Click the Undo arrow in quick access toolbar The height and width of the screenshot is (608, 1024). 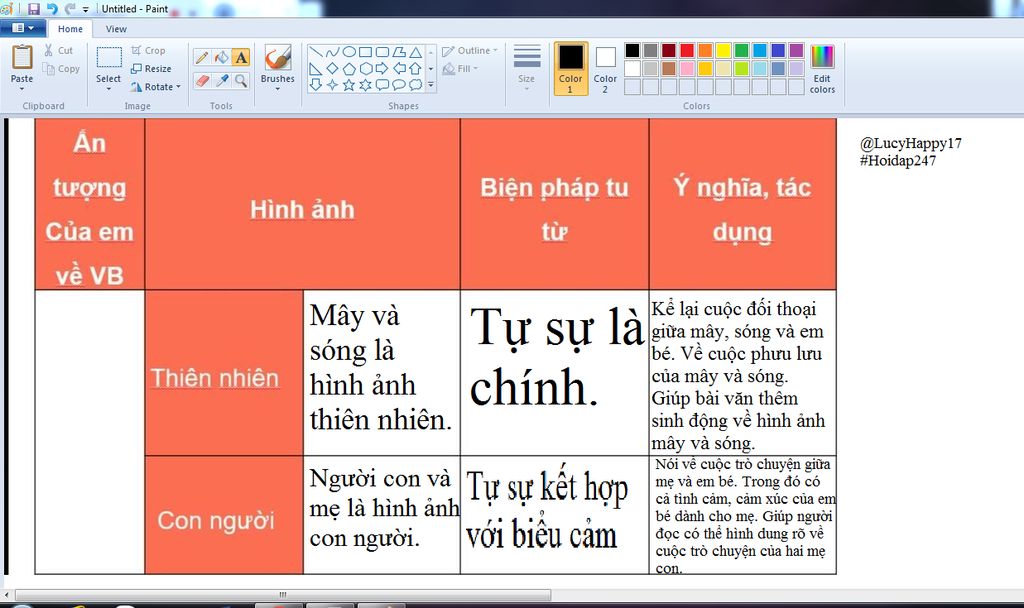(52, 8)
